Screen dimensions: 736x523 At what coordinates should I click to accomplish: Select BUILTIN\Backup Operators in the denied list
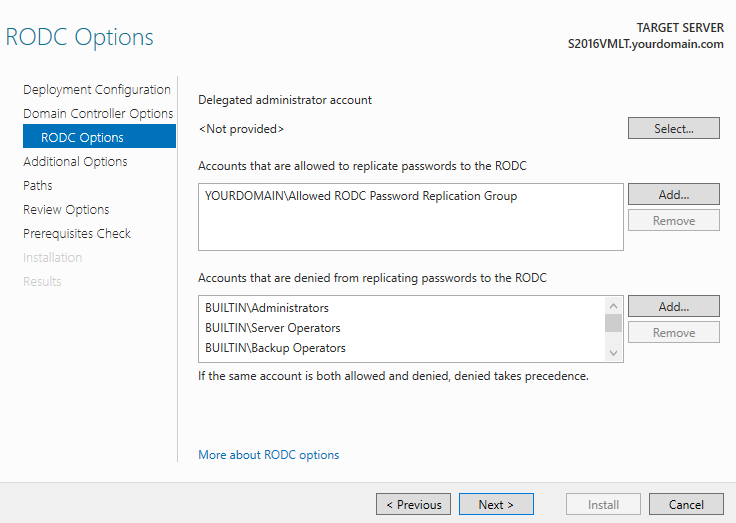coord(275,348)
